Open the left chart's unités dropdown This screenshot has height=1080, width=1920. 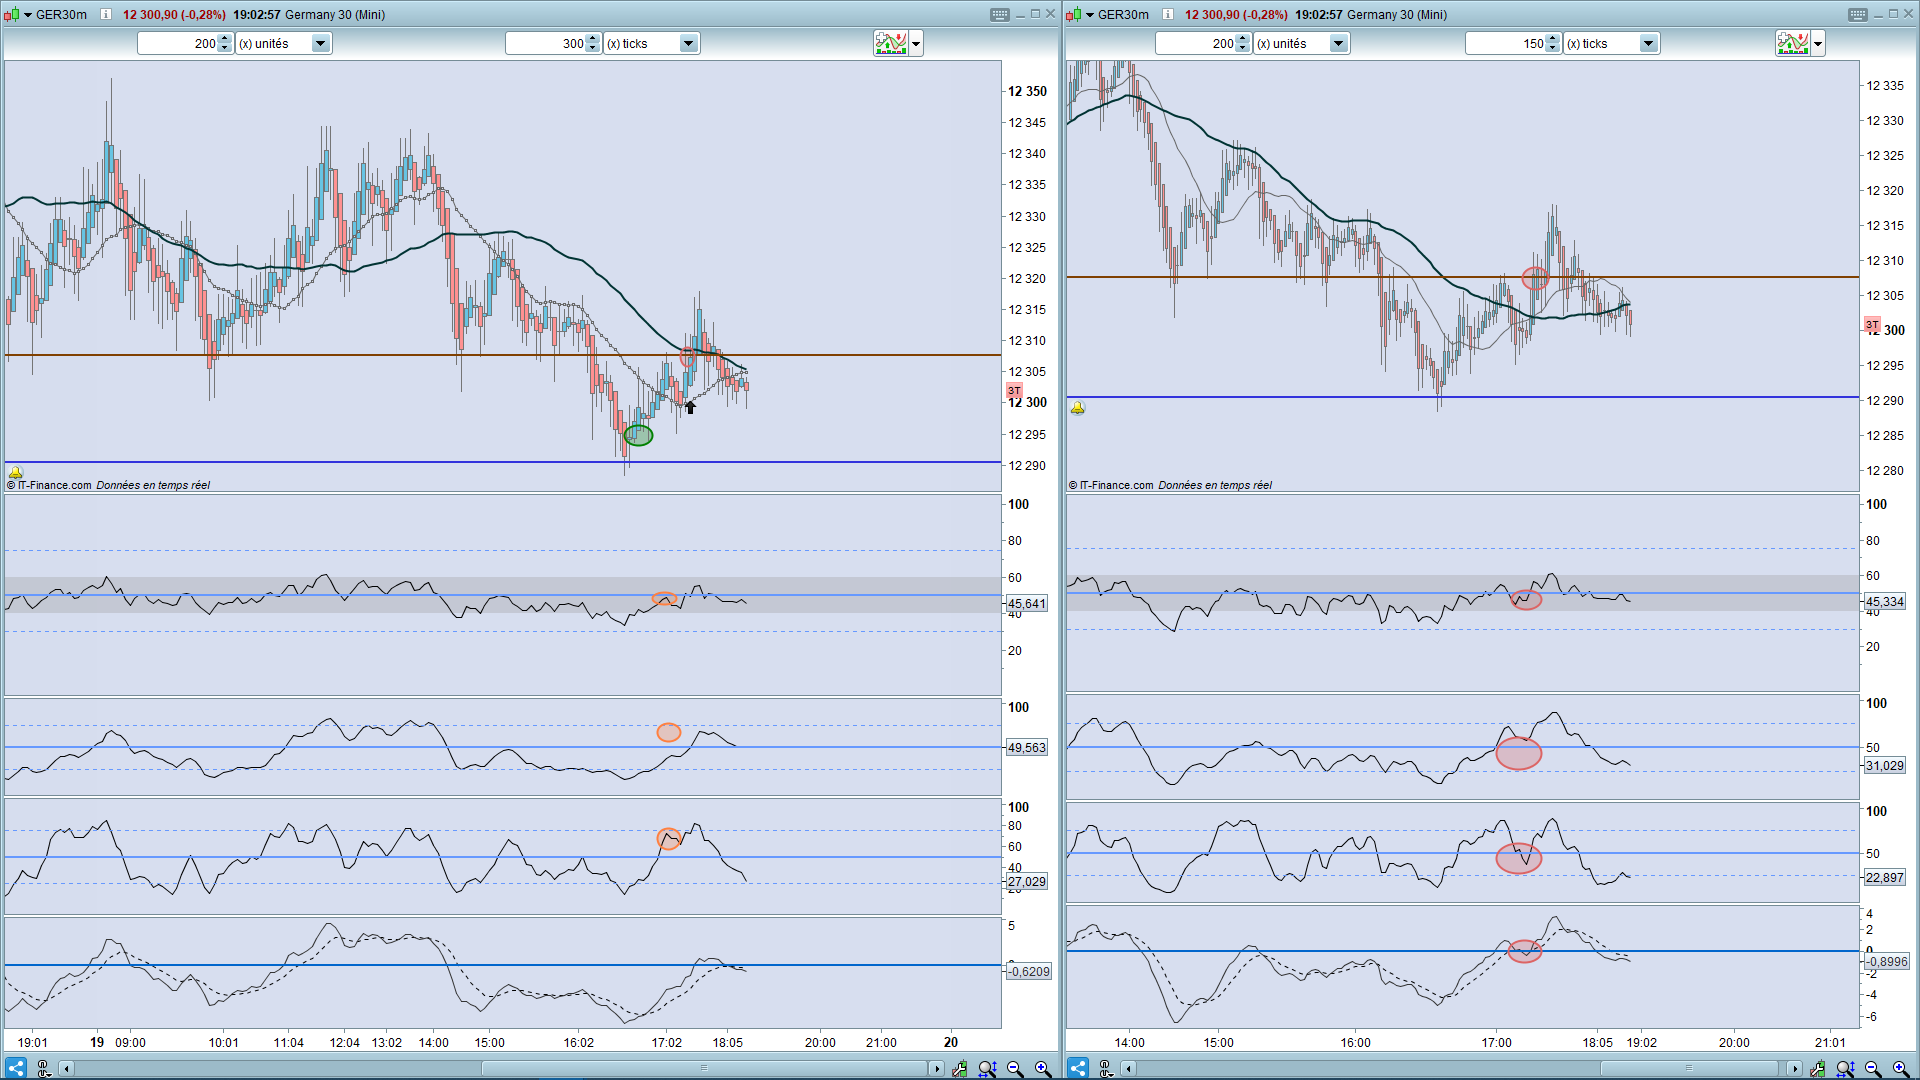pyautogui.click(x=321, y=43)
